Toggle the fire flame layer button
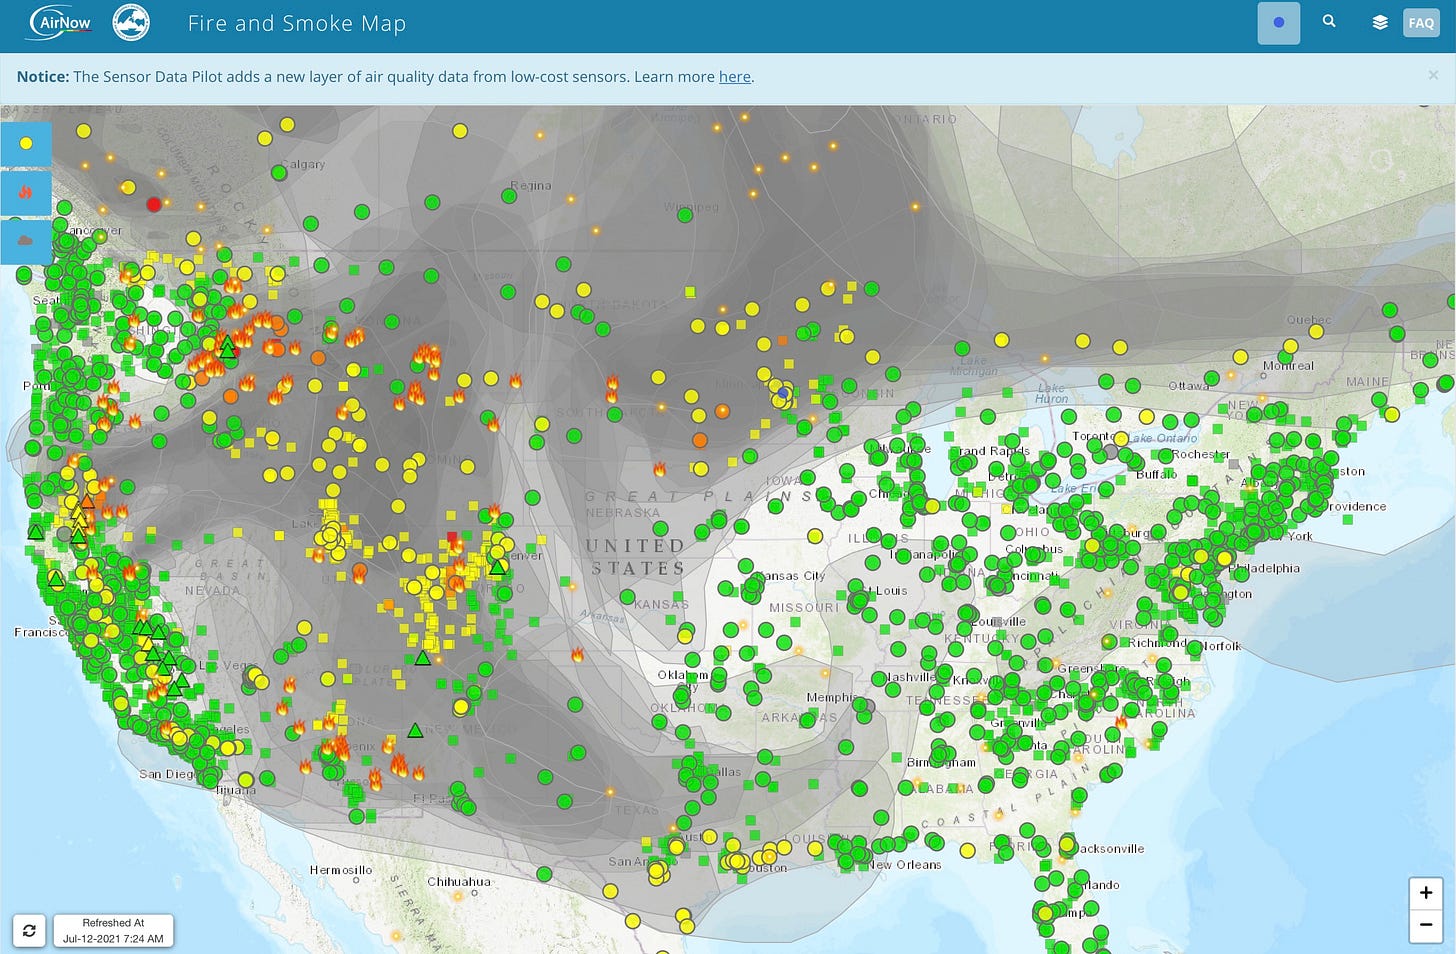Viewport: 1456px width, 954px height. 26,192
